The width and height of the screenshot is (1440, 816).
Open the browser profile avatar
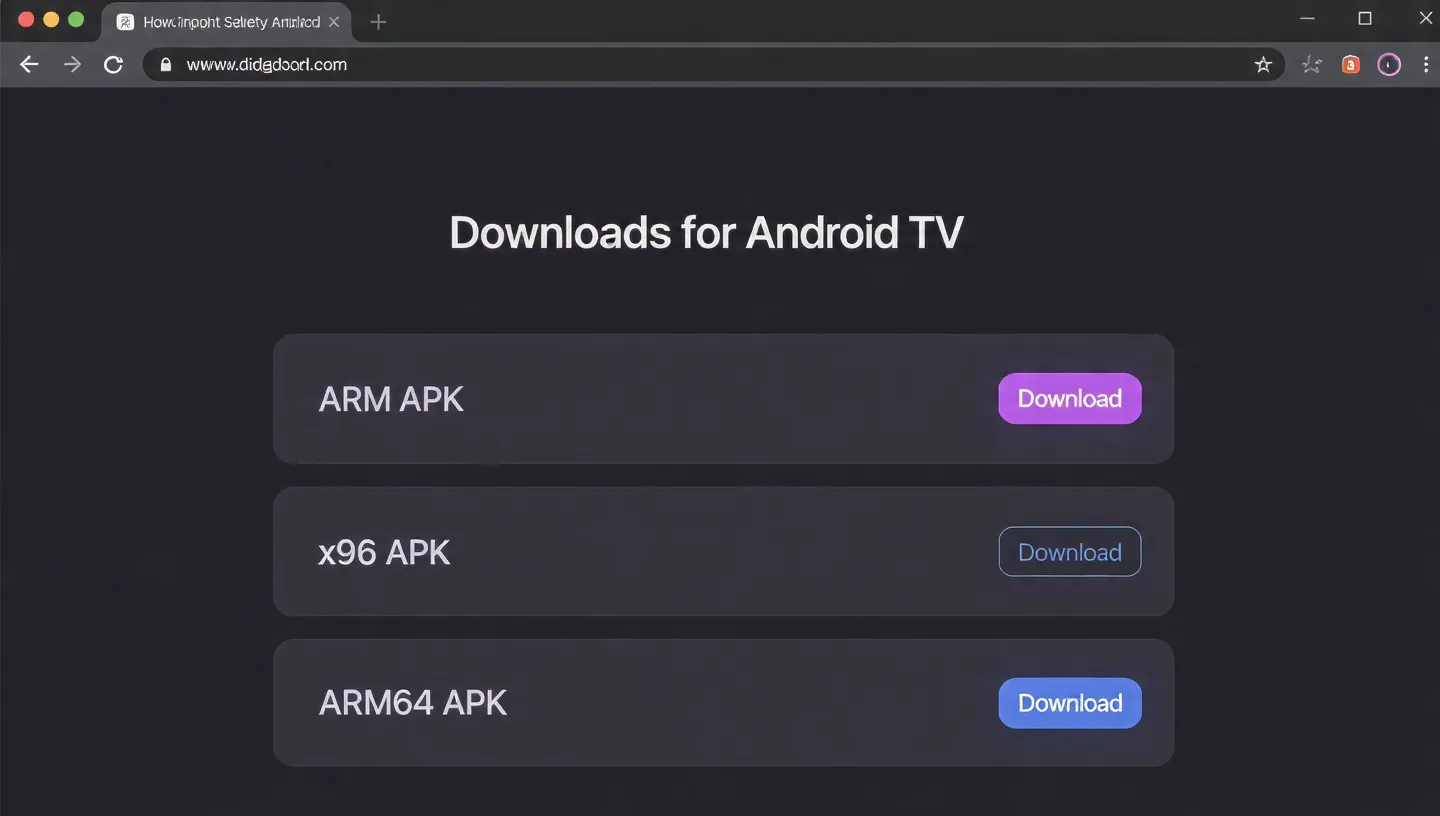[1388, 64]
